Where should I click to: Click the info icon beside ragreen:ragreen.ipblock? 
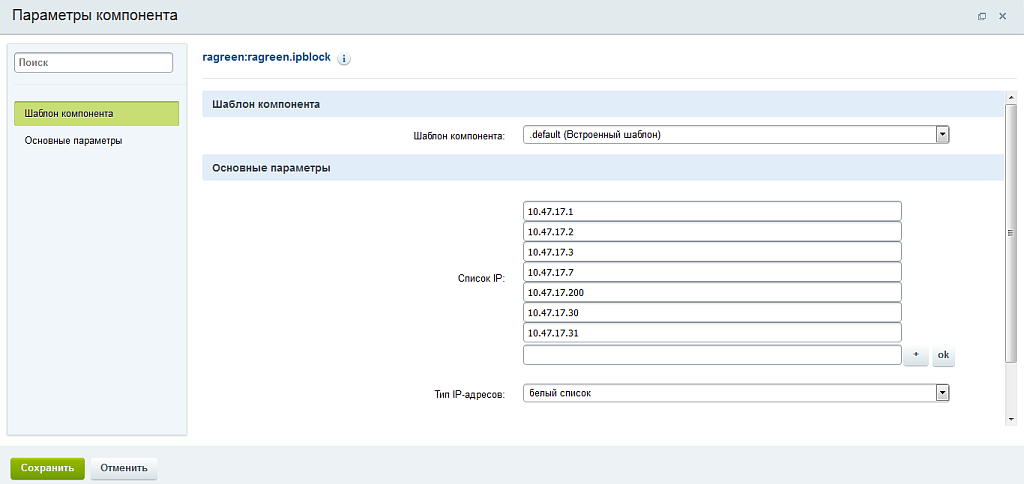point(344,59)
